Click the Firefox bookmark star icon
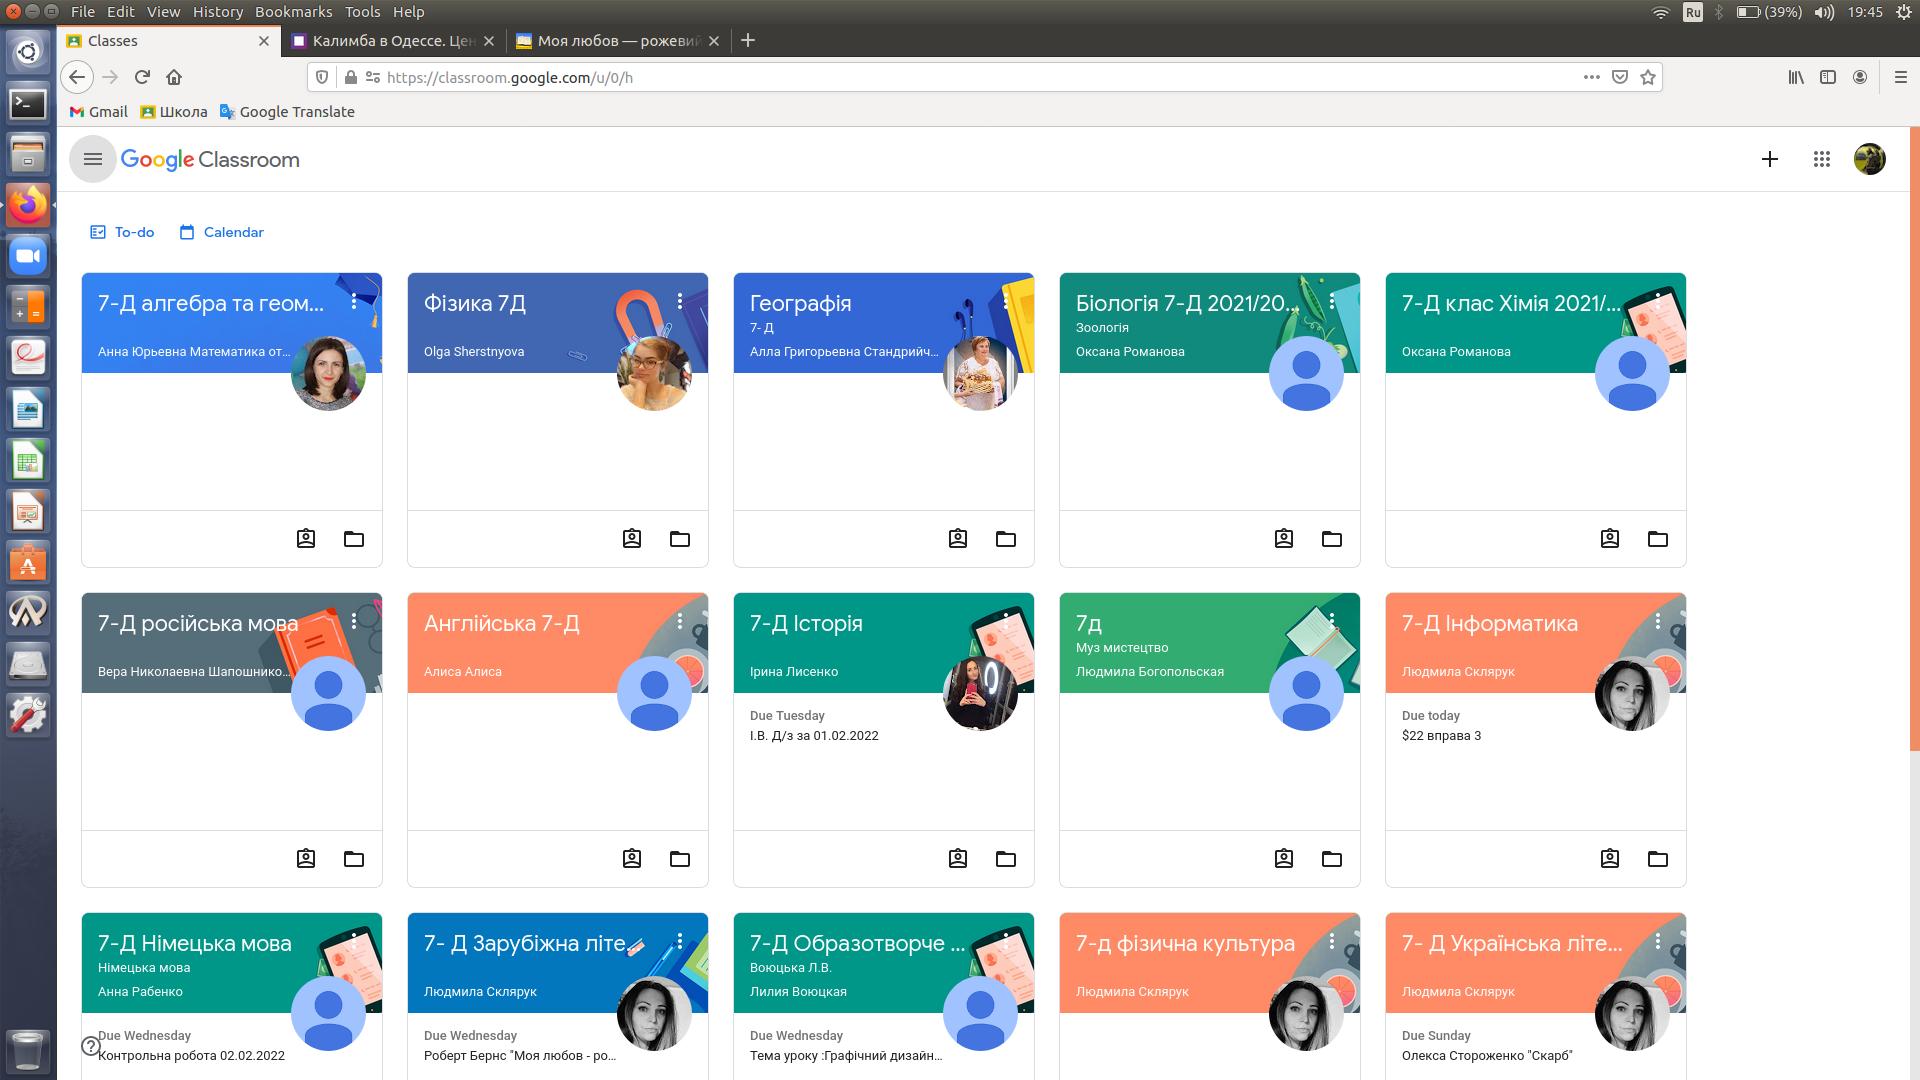 click(1648, 77)
